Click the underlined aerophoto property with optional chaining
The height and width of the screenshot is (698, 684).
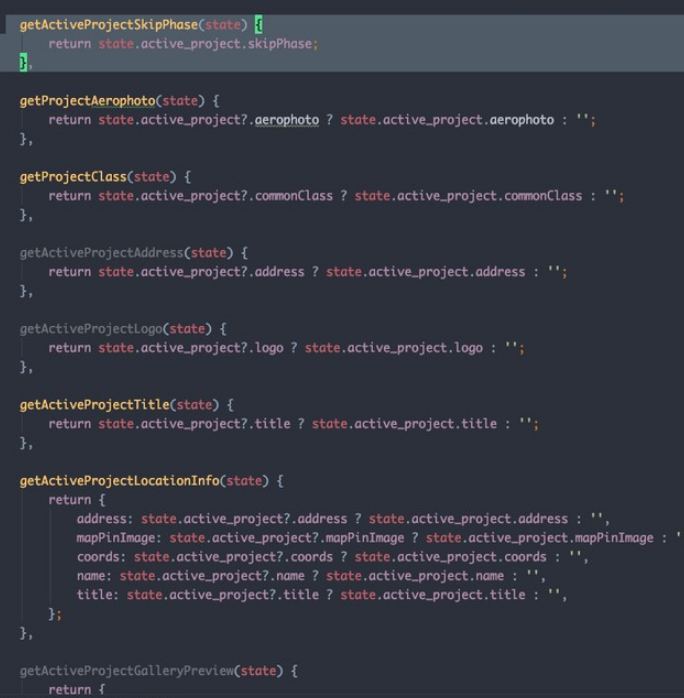coord(287,120)
